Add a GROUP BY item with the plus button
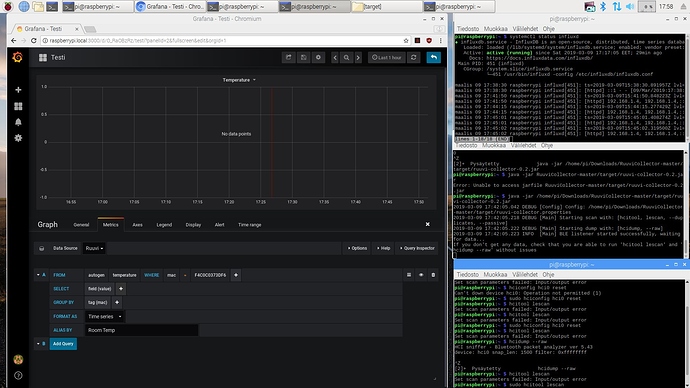 [x=117, y=302]
